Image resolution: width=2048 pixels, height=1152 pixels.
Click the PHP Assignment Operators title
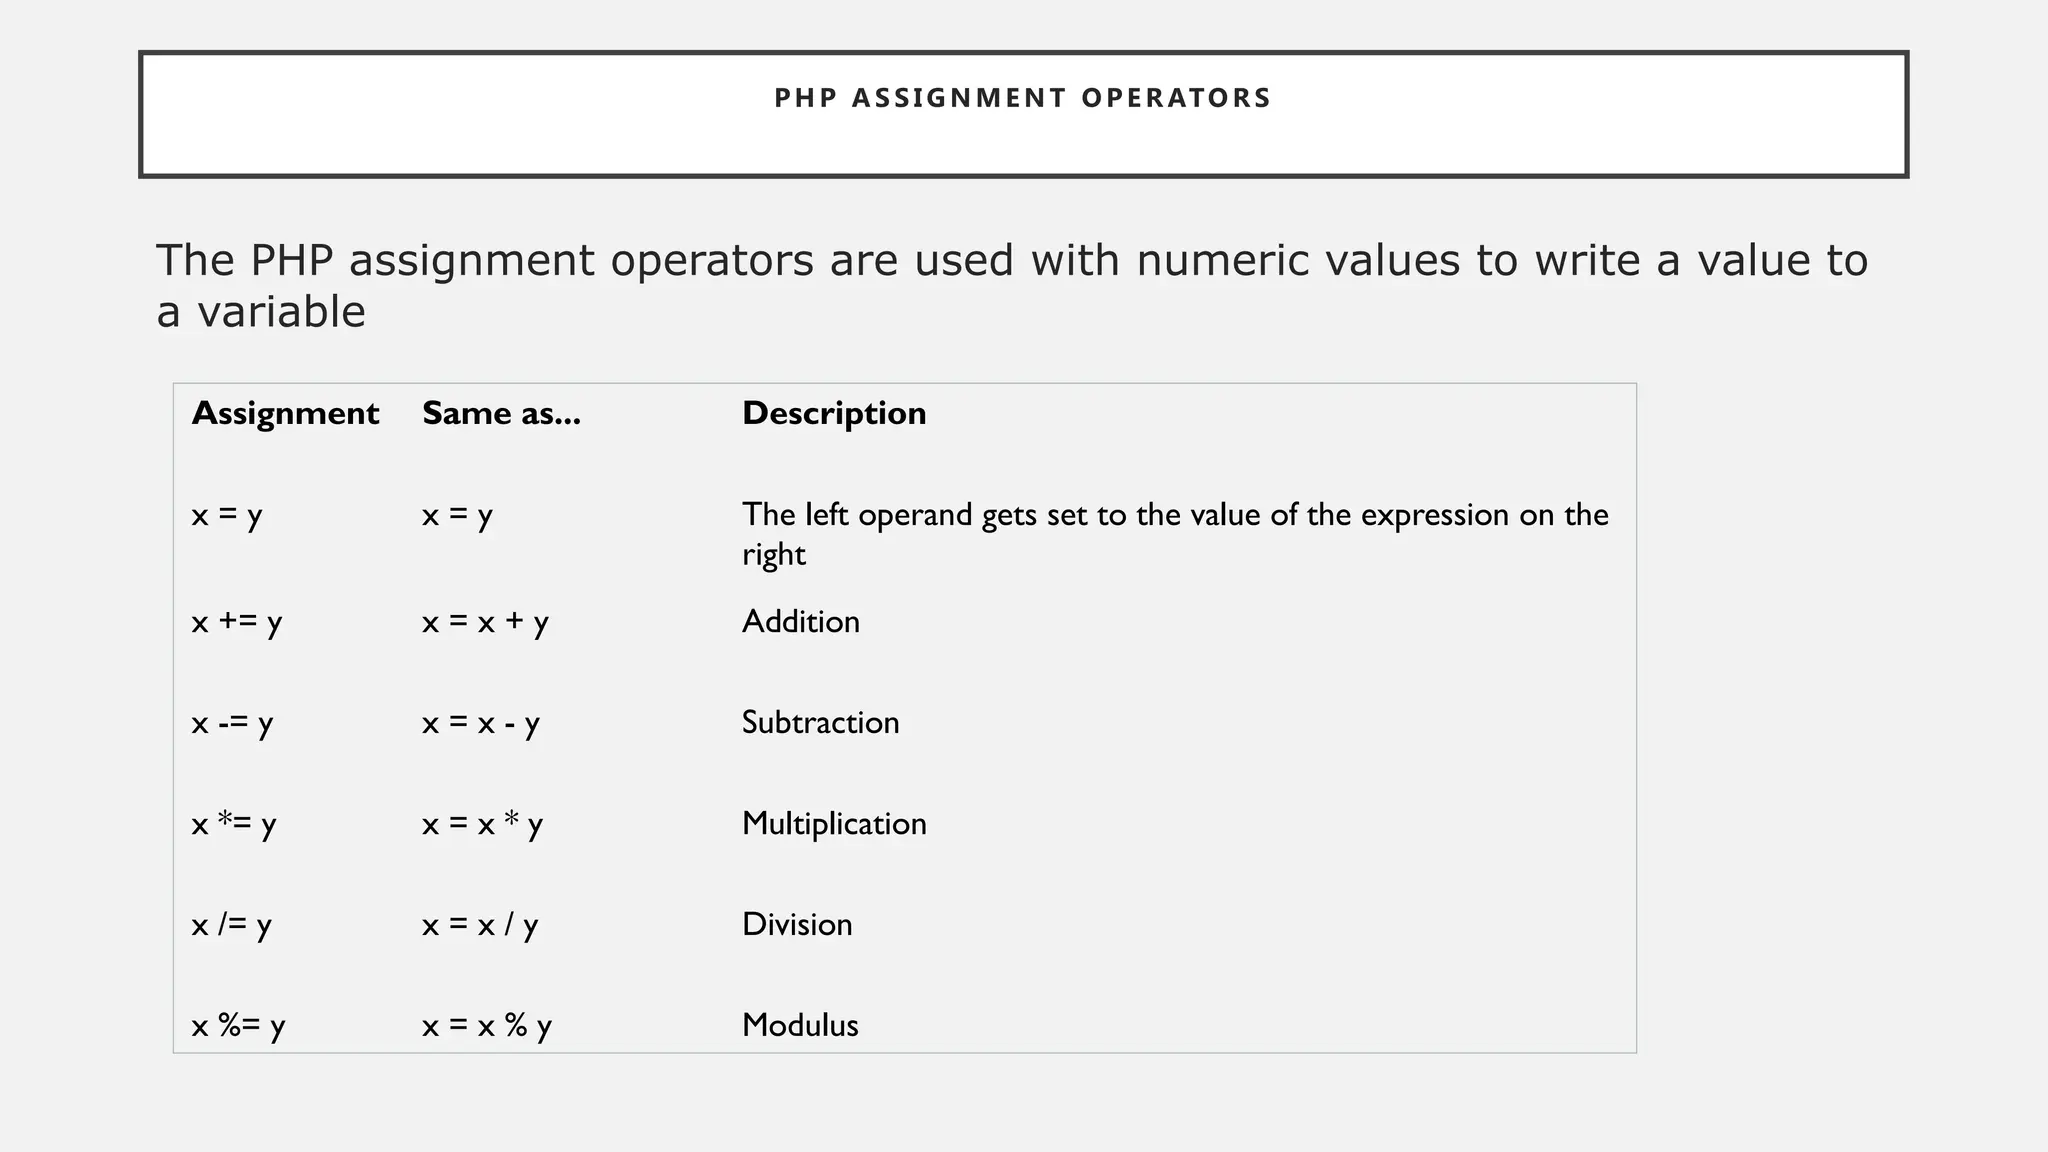coord(1022,98)
